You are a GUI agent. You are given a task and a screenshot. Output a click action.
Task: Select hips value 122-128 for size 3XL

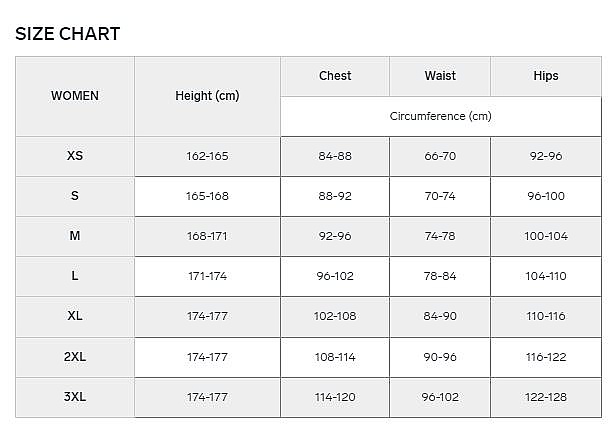pyautogui.click(x=546, y=397)
